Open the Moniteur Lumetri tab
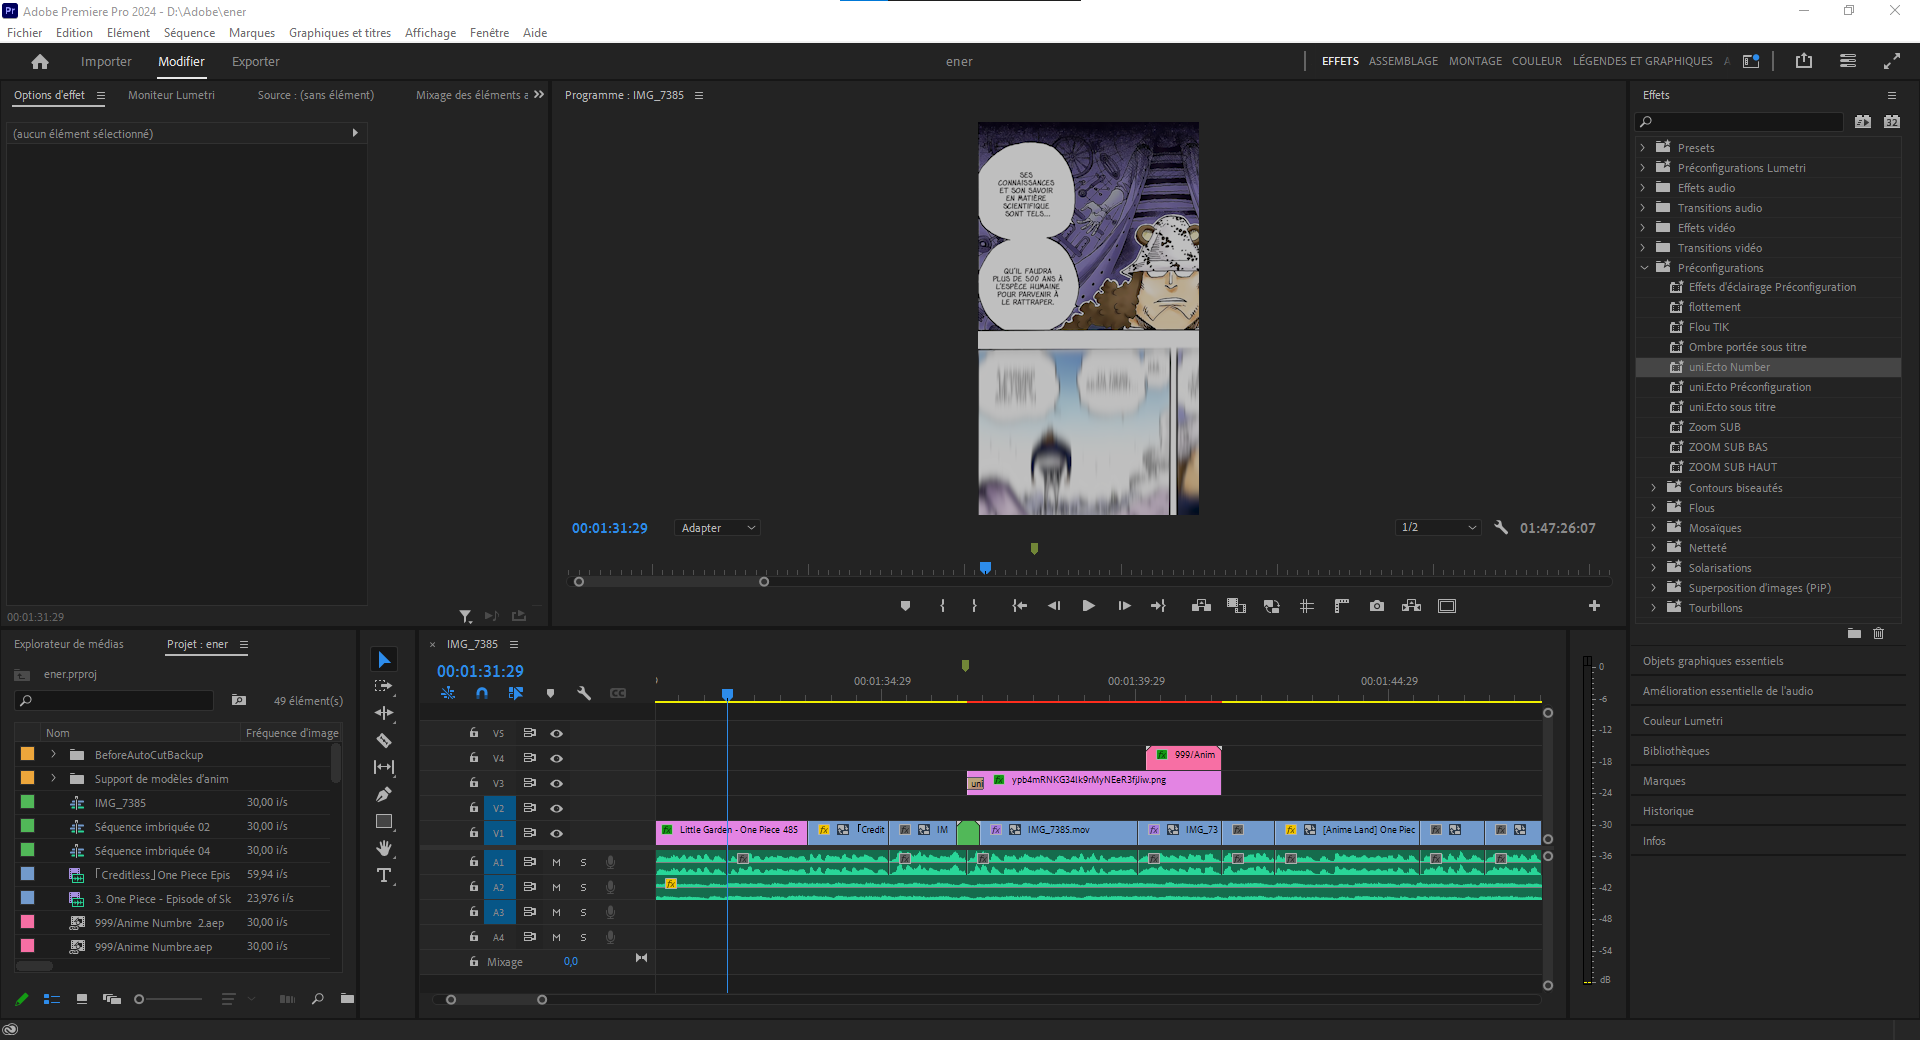 [171, 95]
